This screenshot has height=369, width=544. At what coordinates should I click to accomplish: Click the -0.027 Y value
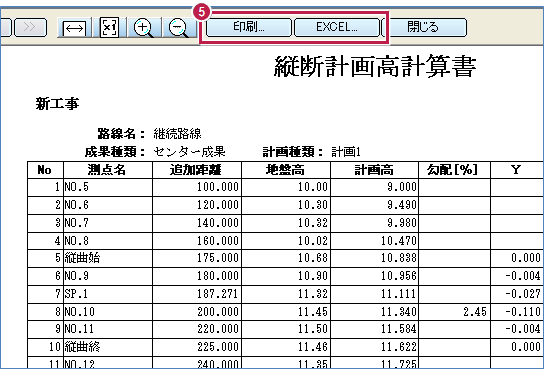[x=523, y=294]
